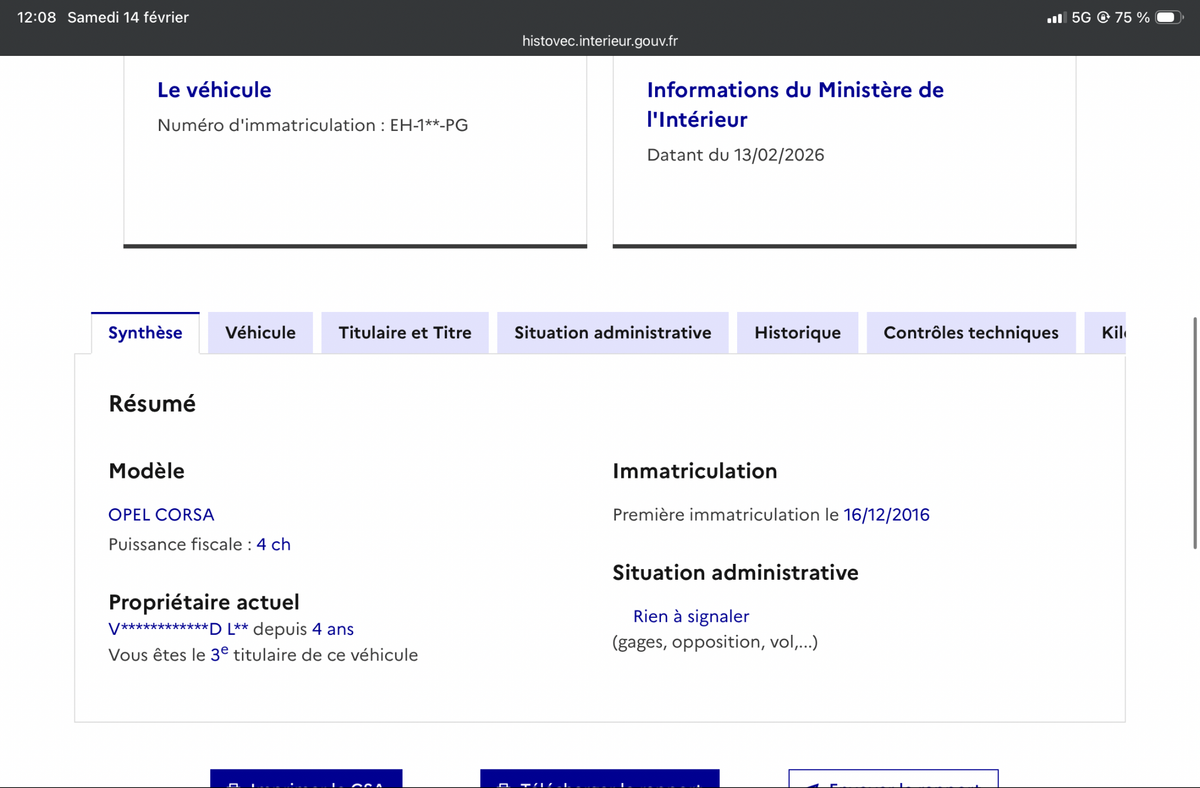Click the 4 ch fiscal power link
1200x788 pixels.
pos(273,544)
